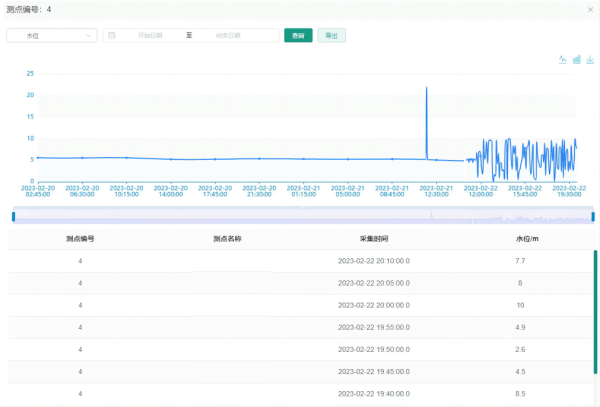Click the spike peak on chart line

tap(427, 88)
